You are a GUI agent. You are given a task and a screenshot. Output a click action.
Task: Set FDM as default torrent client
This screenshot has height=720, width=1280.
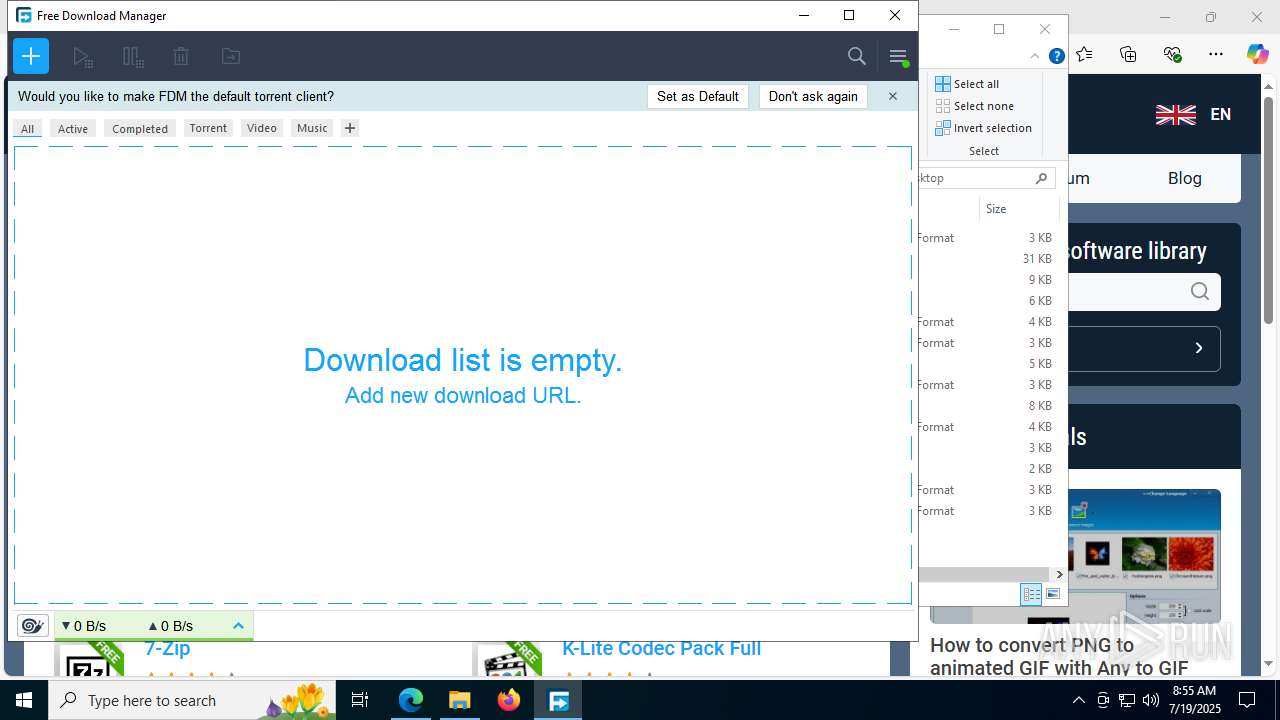(698, 96)
